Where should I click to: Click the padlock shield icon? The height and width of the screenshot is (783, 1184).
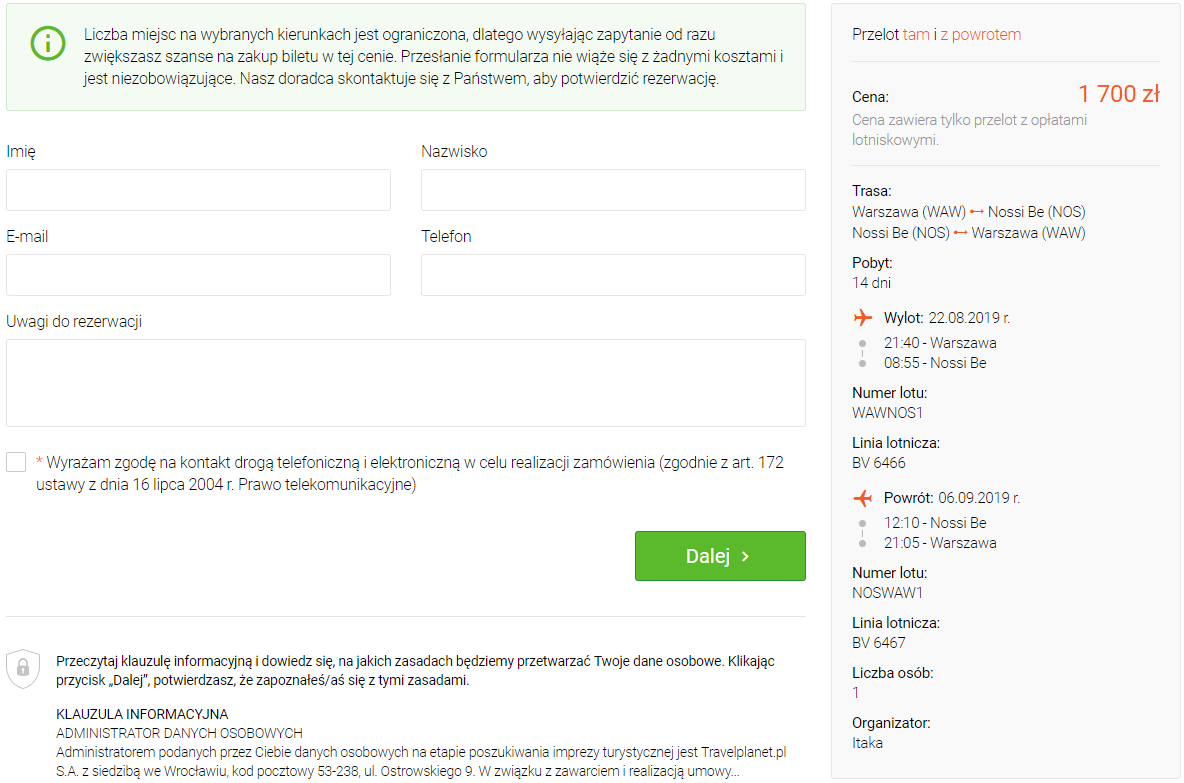point(23,668)
